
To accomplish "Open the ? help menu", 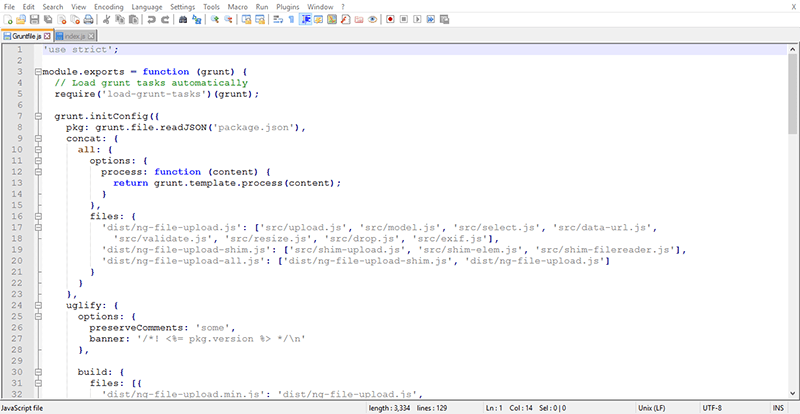I will point(343,7).
